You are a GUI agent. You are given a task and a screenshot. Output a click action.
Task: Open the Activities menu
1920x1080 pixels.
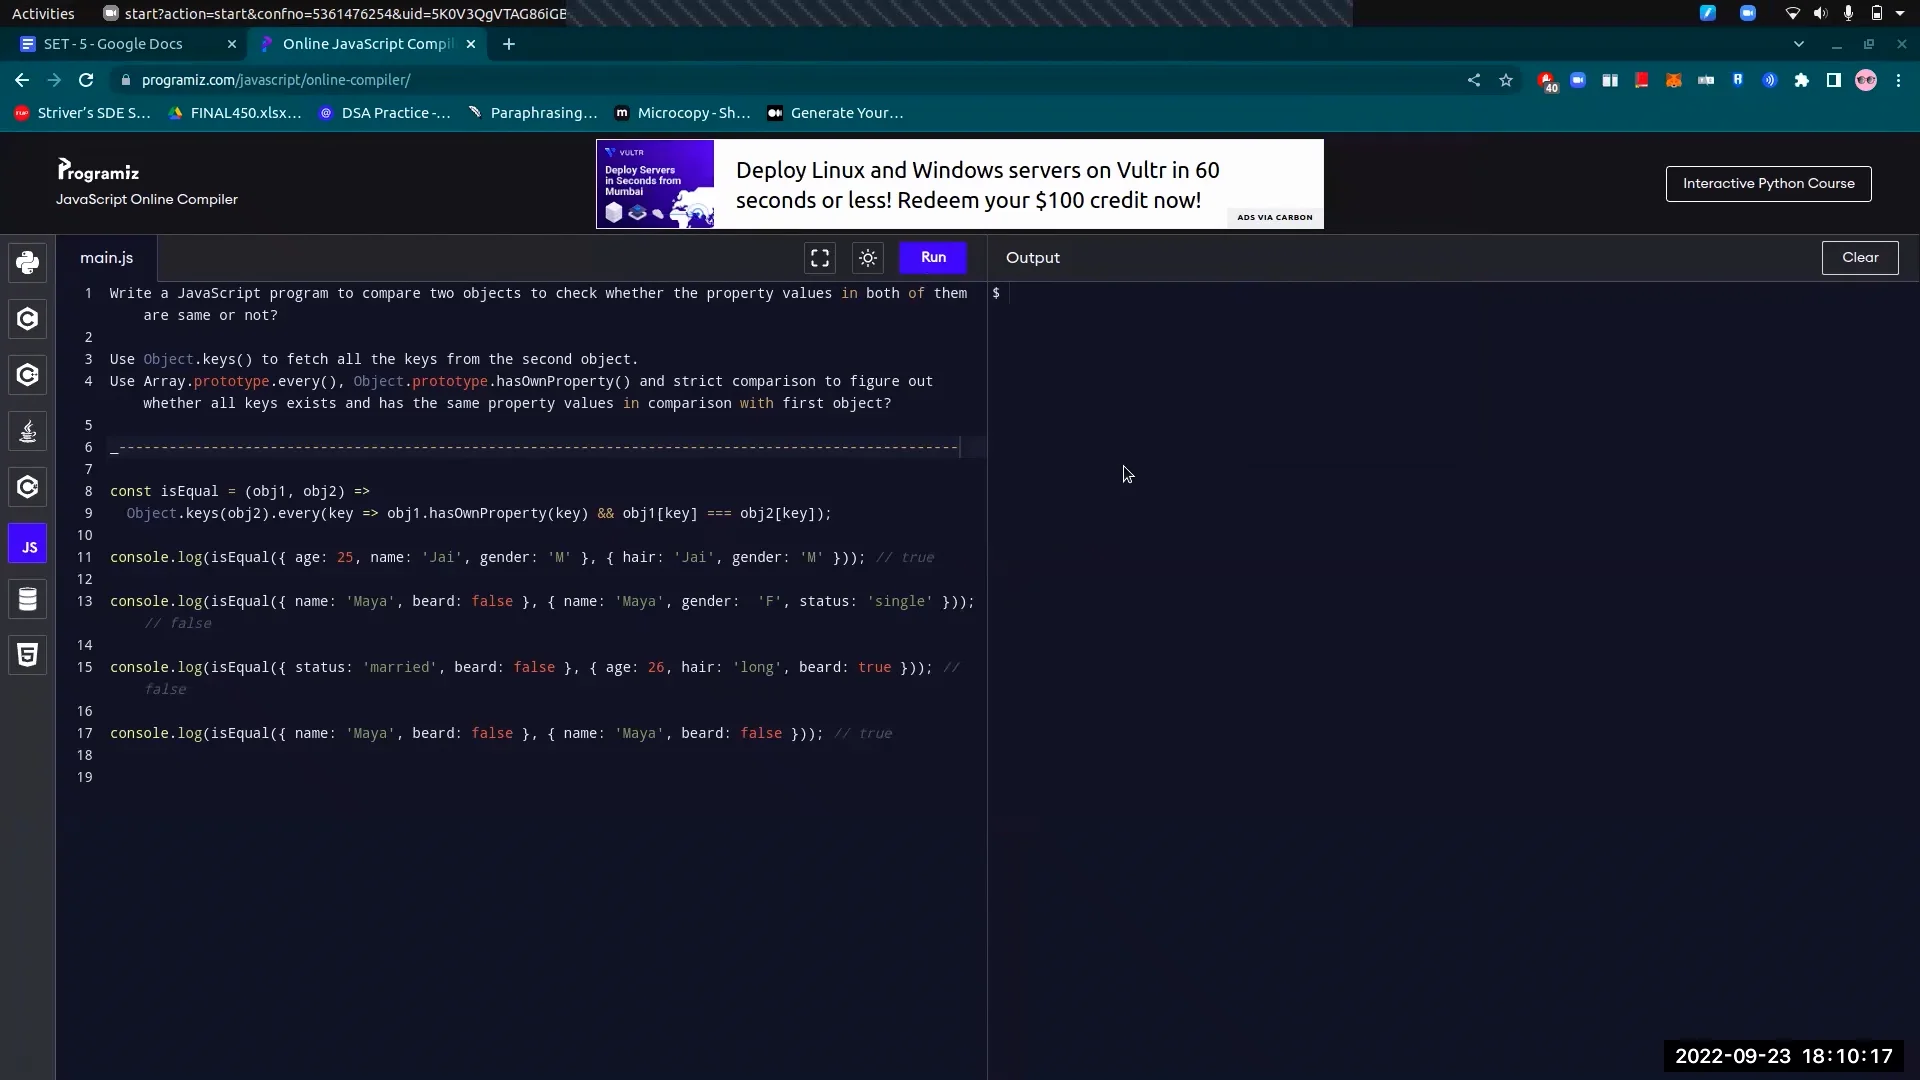pos(43,13)
